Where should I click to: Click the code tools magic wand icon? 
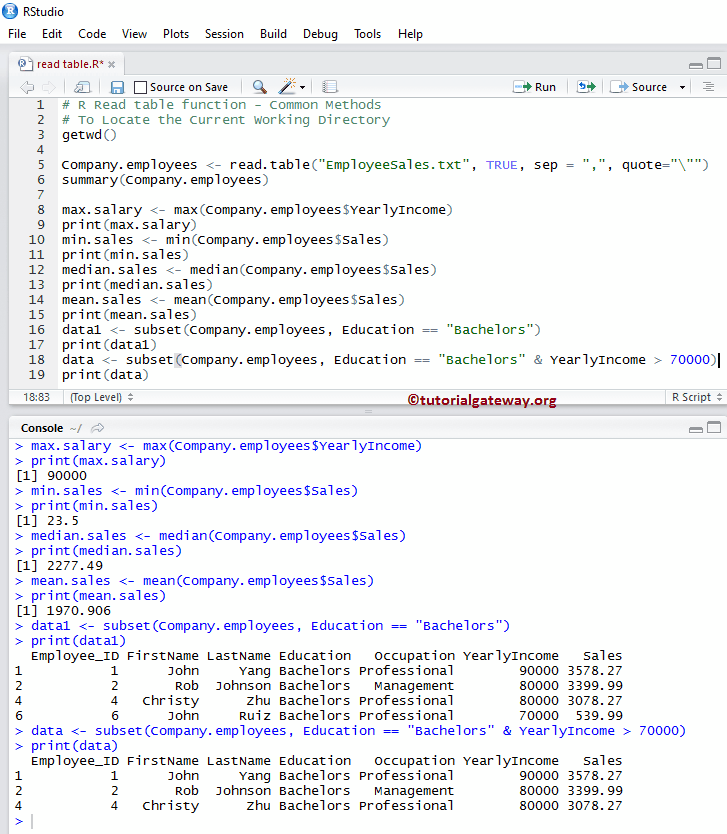point(289,87)
